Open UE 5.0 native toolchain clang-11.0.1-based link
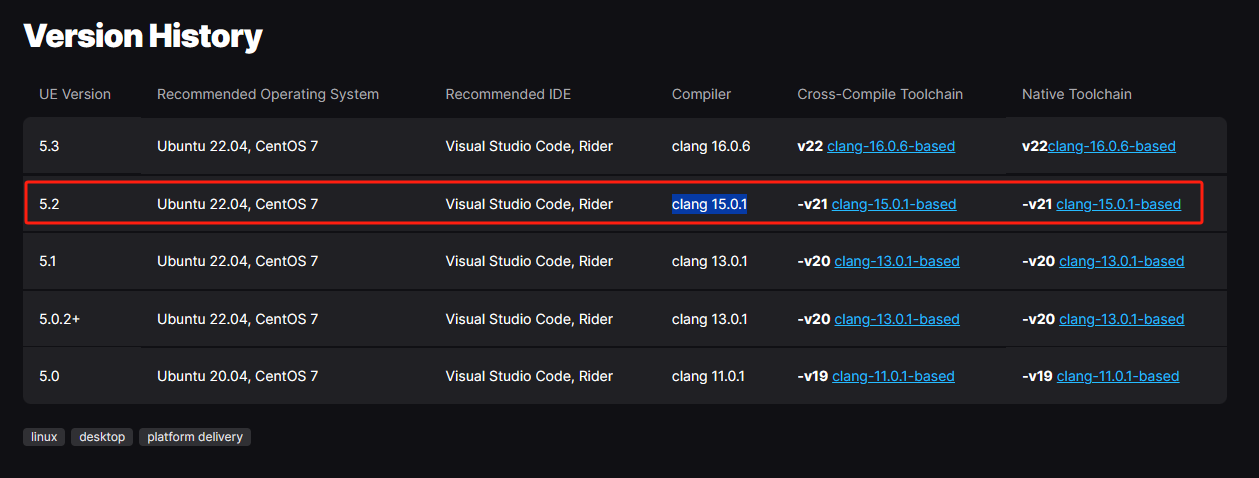This screenshot has height=478, width=1259. 1118,376
